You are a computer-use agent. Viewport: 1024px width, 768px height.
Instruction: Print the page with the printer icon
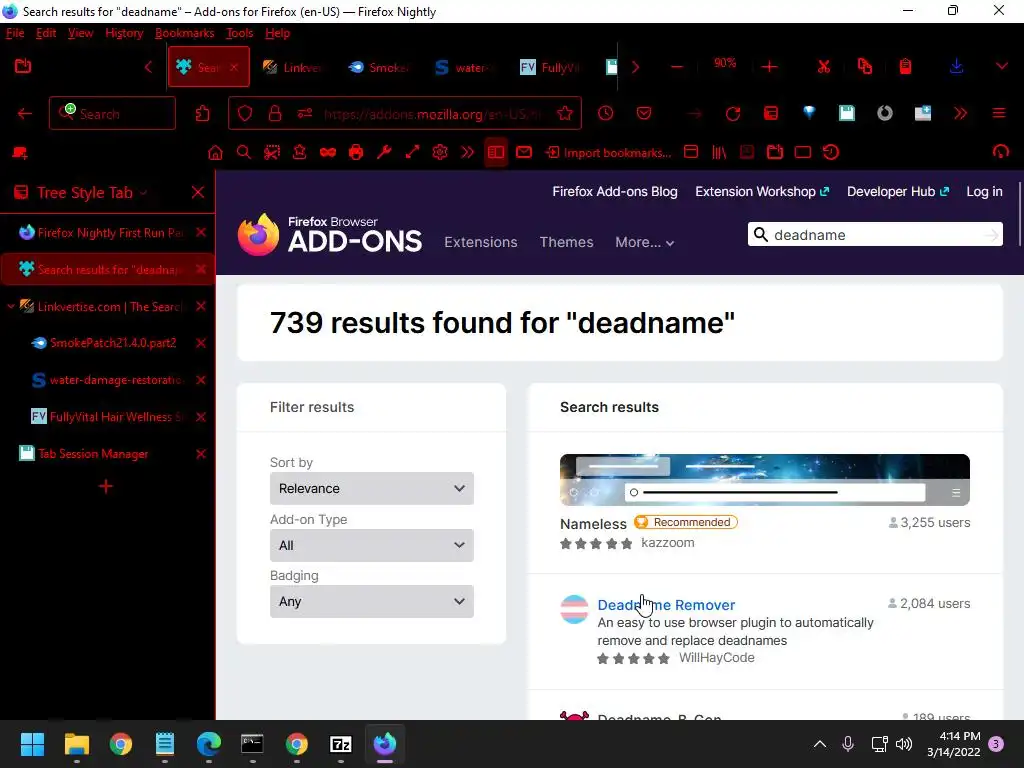(356, 153)
